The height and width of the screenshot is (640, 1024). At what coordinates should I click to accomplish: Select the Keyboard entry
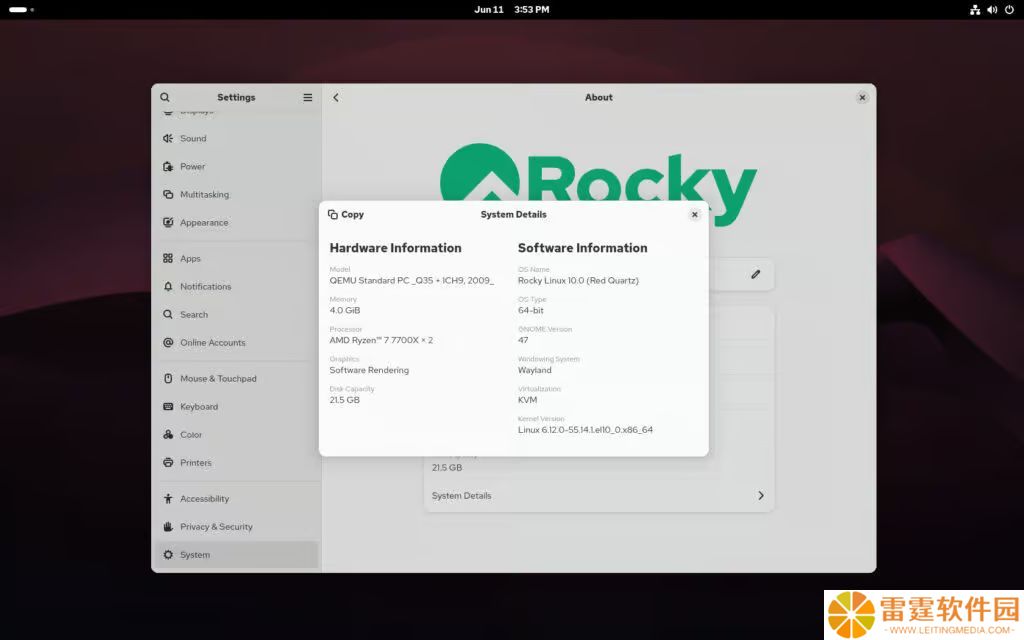(x=238, y=407)
